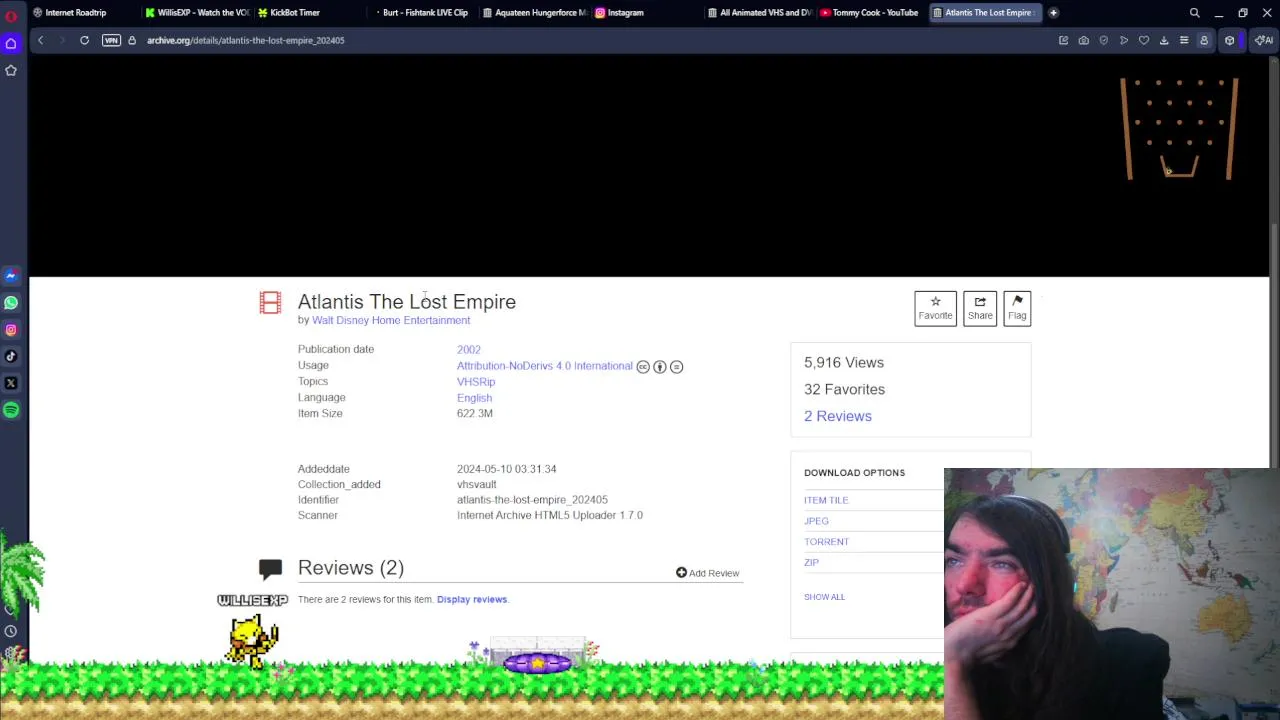The width and height of the screenshot is (1280, 720).
Task: Open the Opera menu logo
Action: (11, 14)
